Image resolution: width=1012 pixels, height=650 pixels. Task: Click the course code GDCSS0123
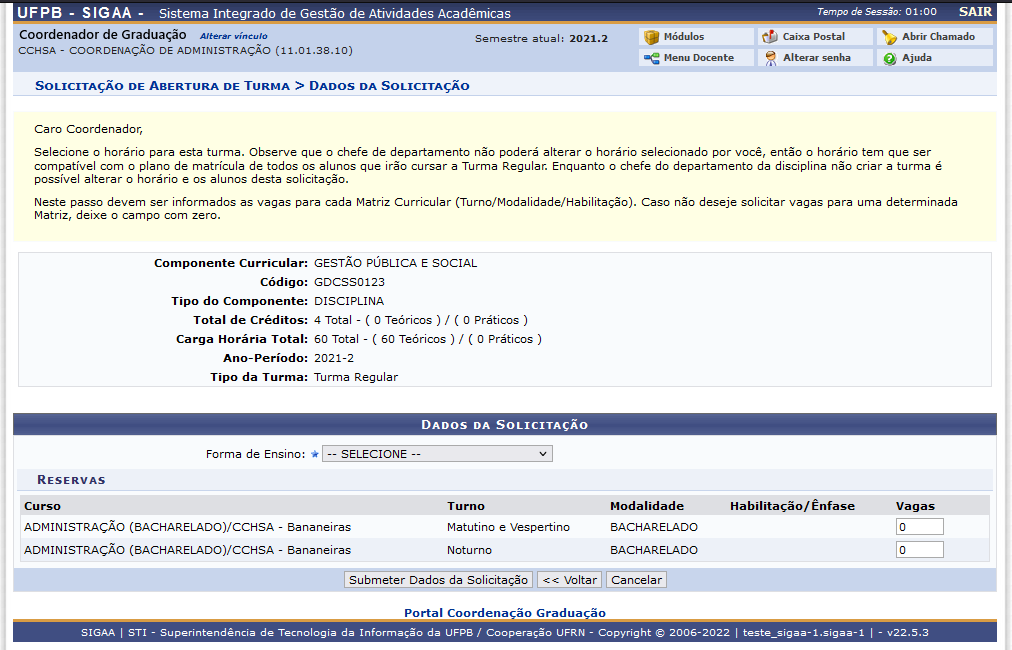coord(349,282)
